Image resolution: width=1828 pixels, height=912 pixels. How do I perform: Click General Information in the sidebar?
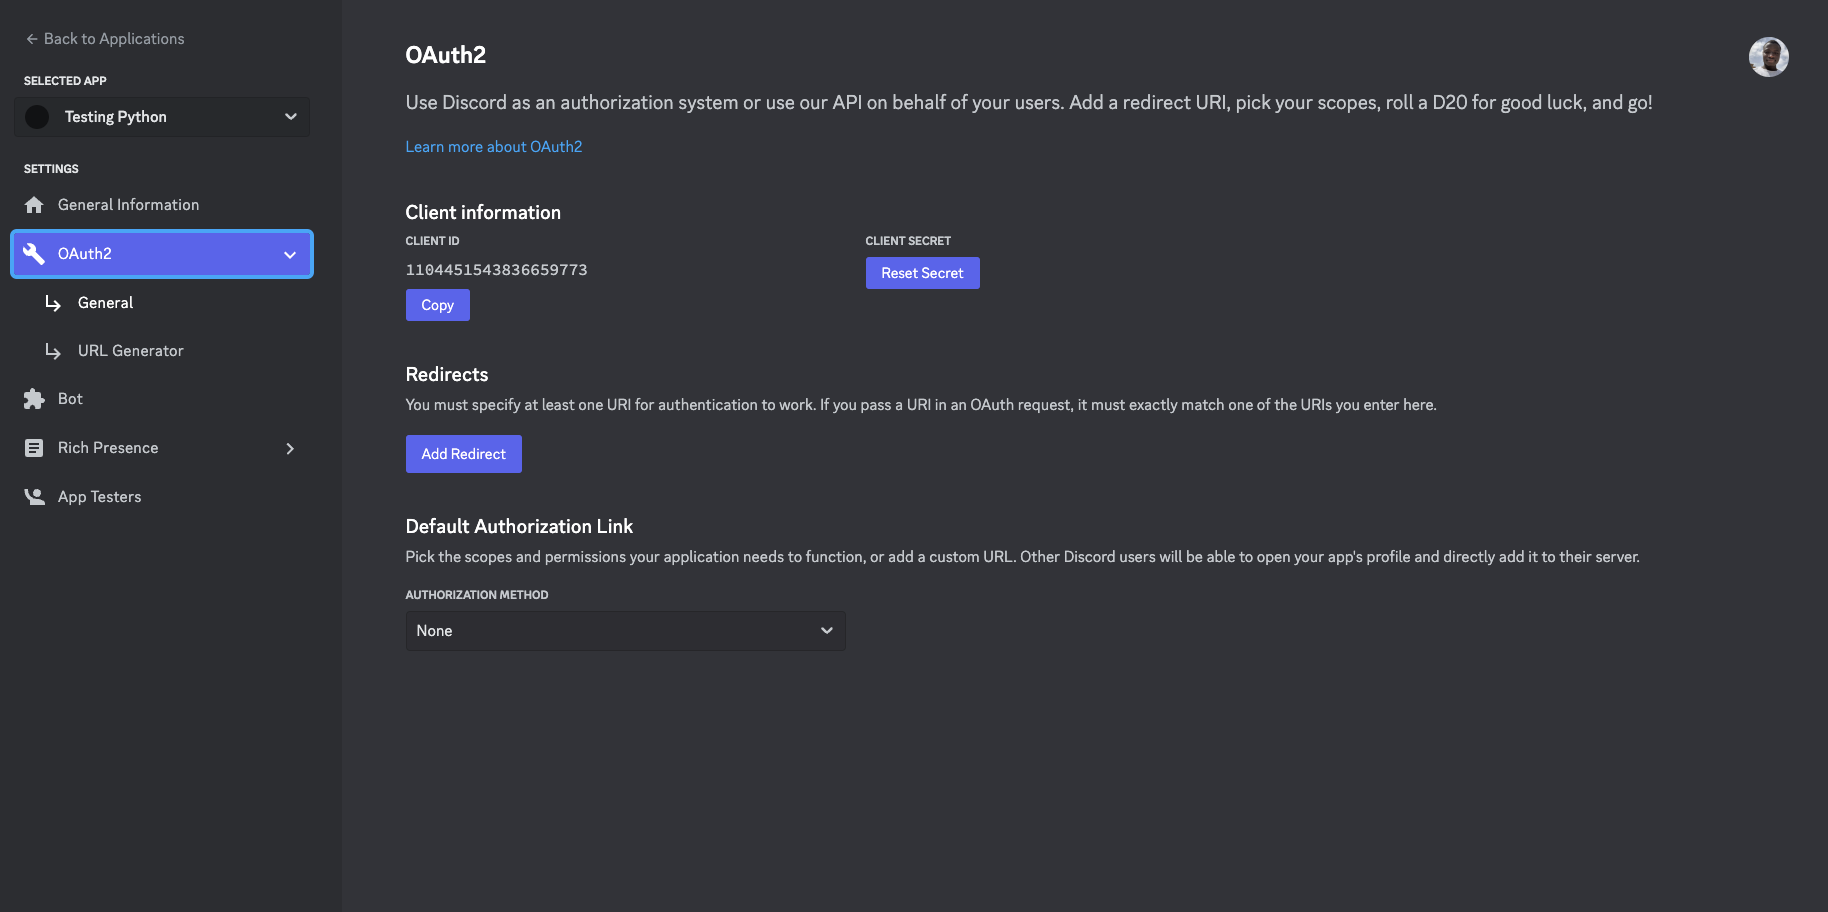point(127,204)
